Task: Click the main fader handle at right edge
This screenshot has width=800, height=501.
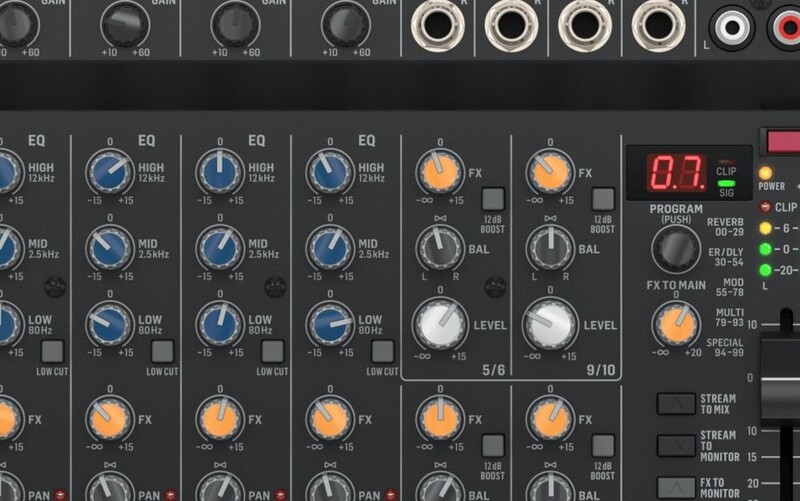Action: pyautogui.click(x=782, y=380)
